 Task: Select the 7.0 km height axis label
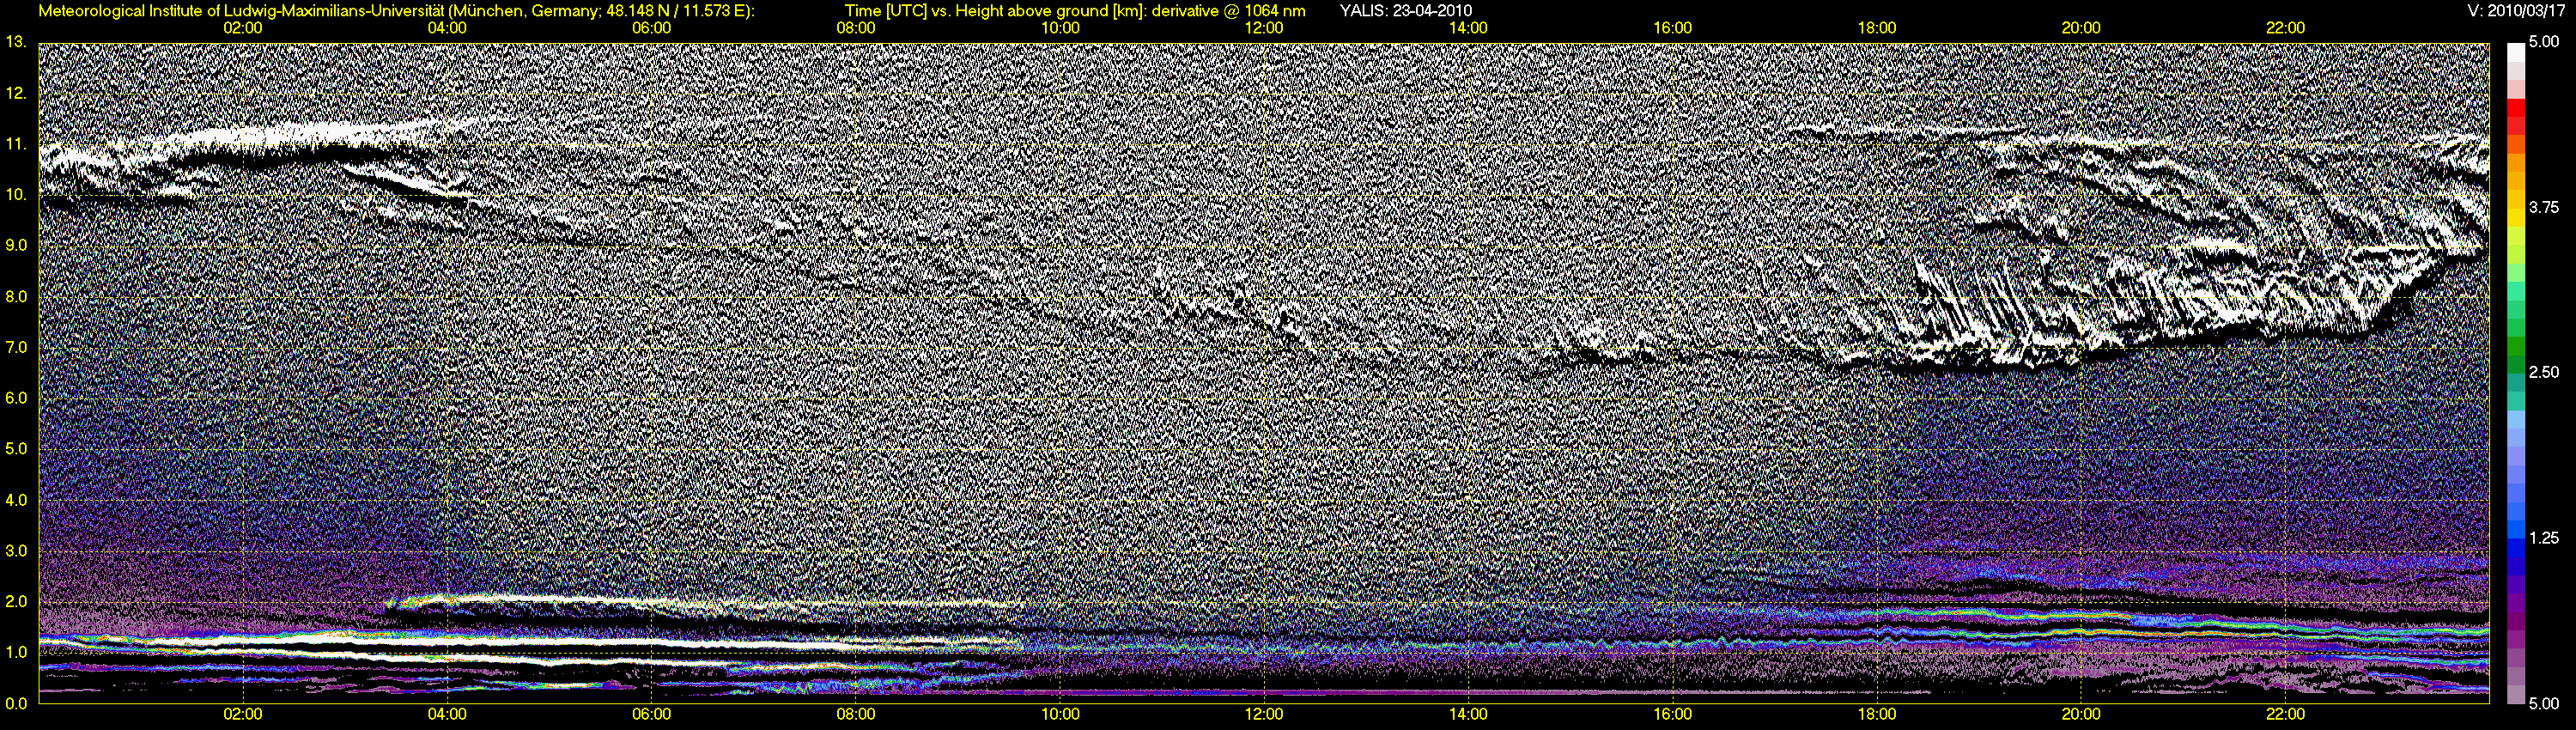coord(15,347)
